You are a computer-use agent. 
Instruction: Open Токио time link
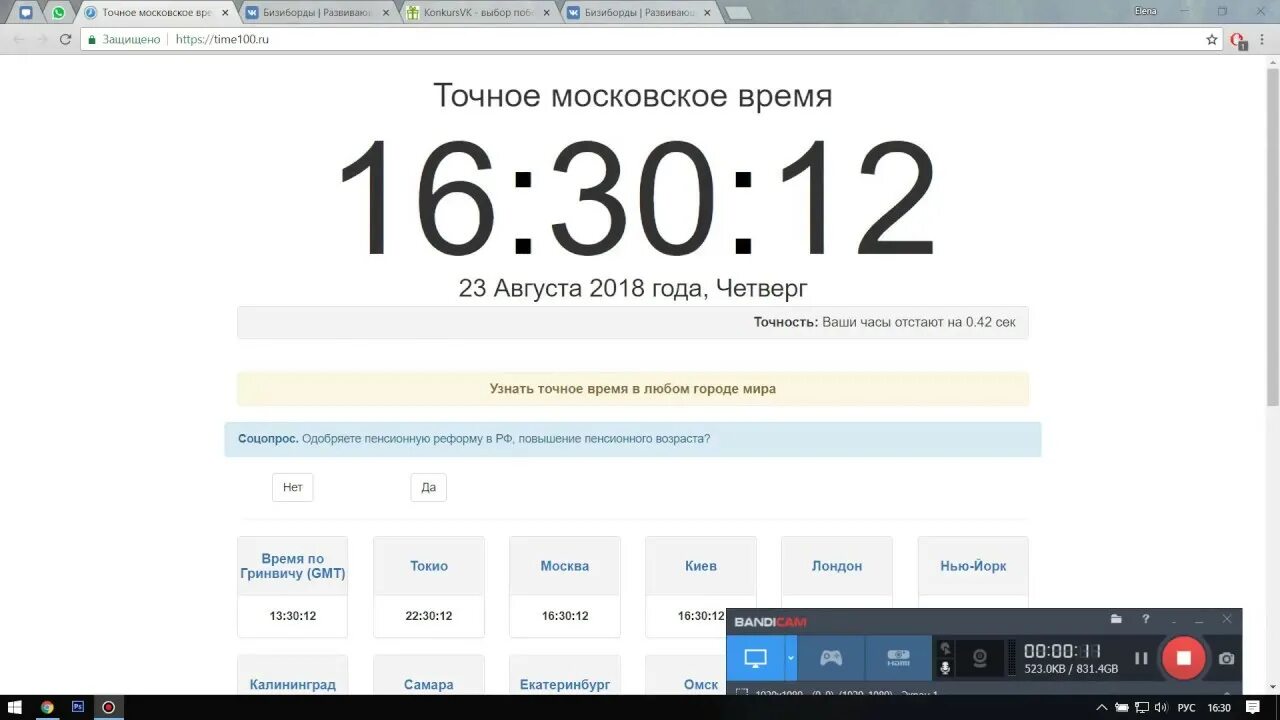(428, 566)
